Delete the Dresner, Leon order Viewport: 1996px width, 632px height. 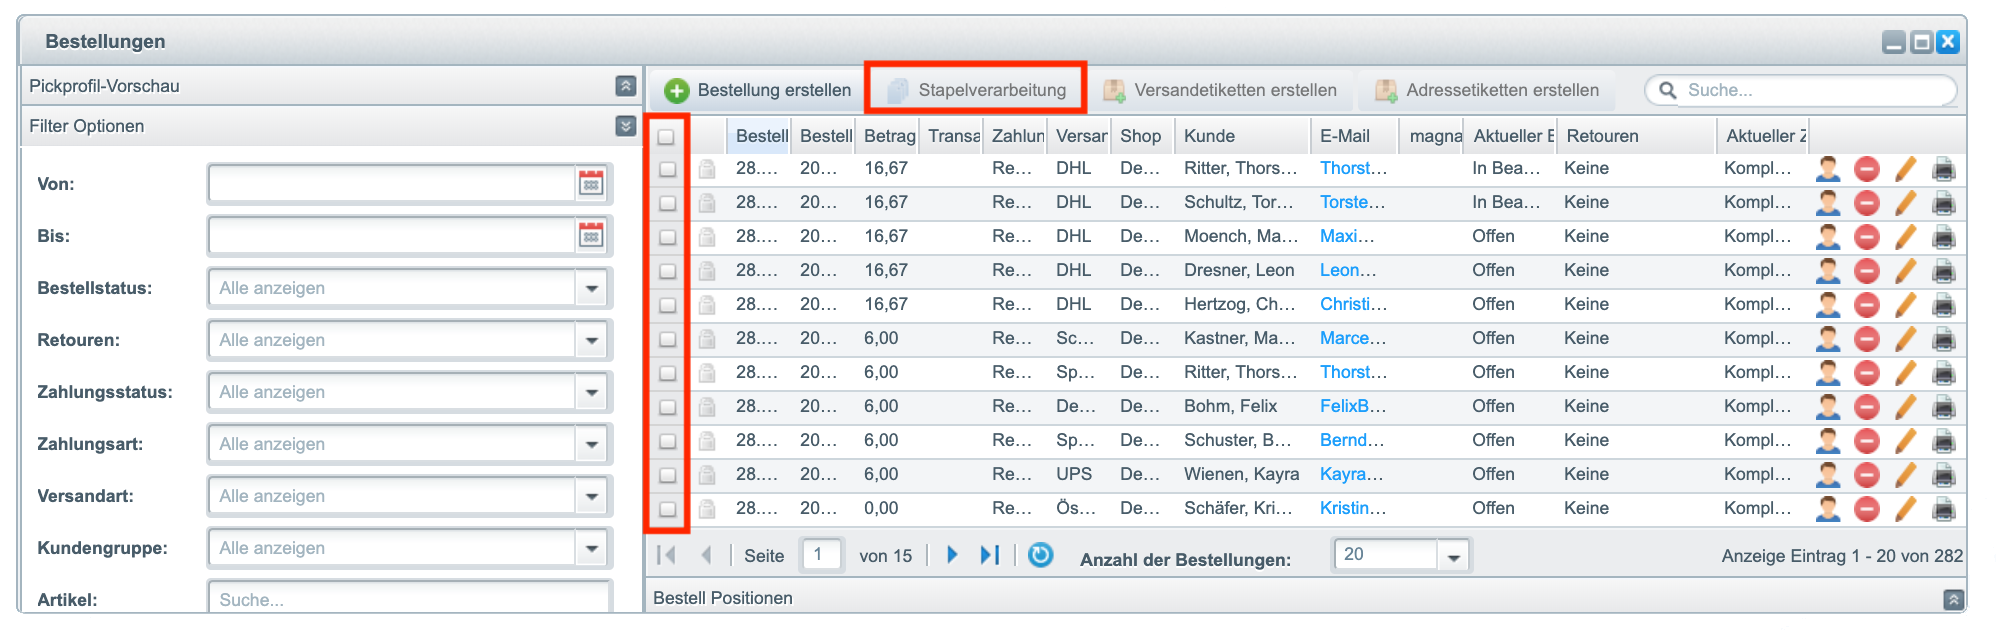coord(1866,271)
